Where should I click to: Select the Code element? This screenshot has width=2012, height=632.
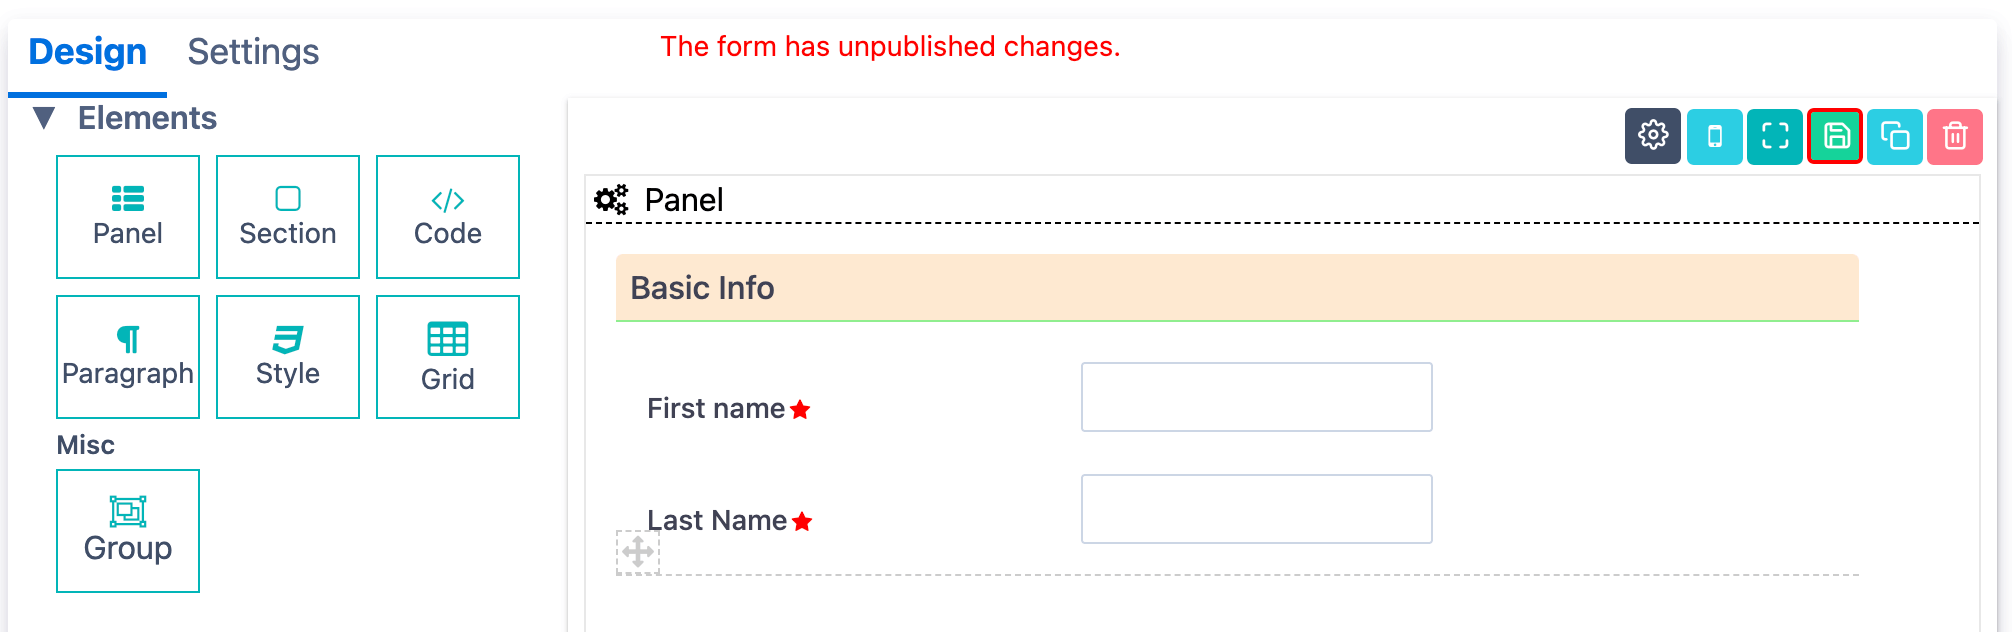(x=447, y=215)
